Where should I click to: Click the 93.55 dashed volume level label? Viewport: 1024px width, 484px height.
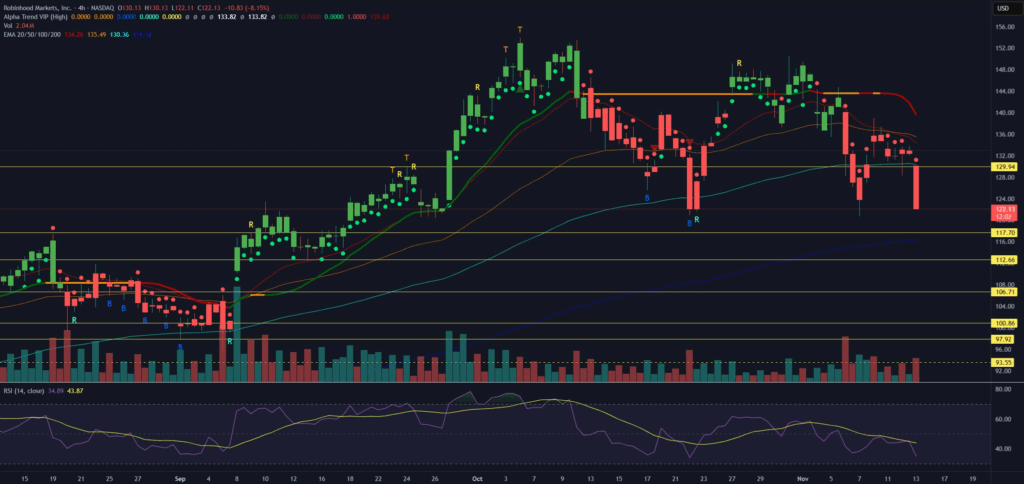[x=1000, y=363]
